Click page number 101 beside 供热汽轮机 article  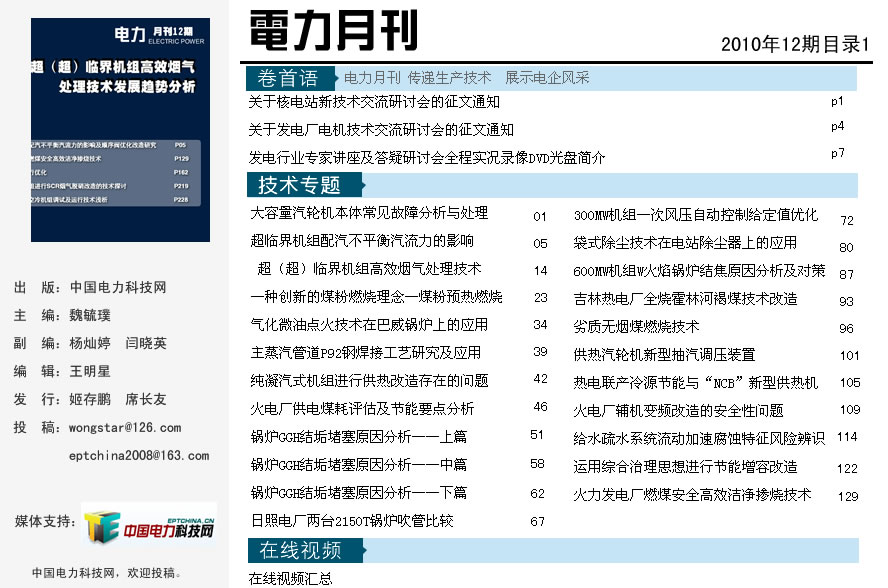[849, 356]
